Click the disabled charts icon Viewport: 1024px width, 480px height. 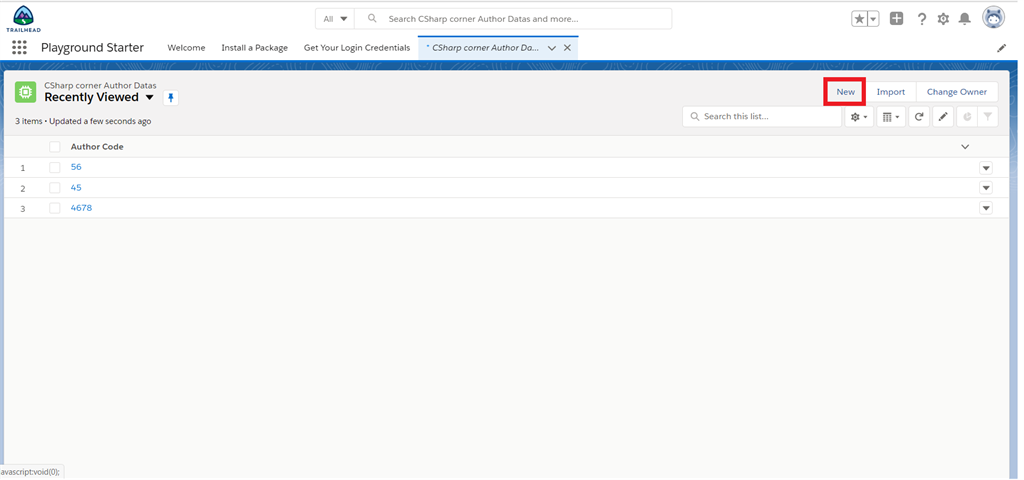click(967, 117)
